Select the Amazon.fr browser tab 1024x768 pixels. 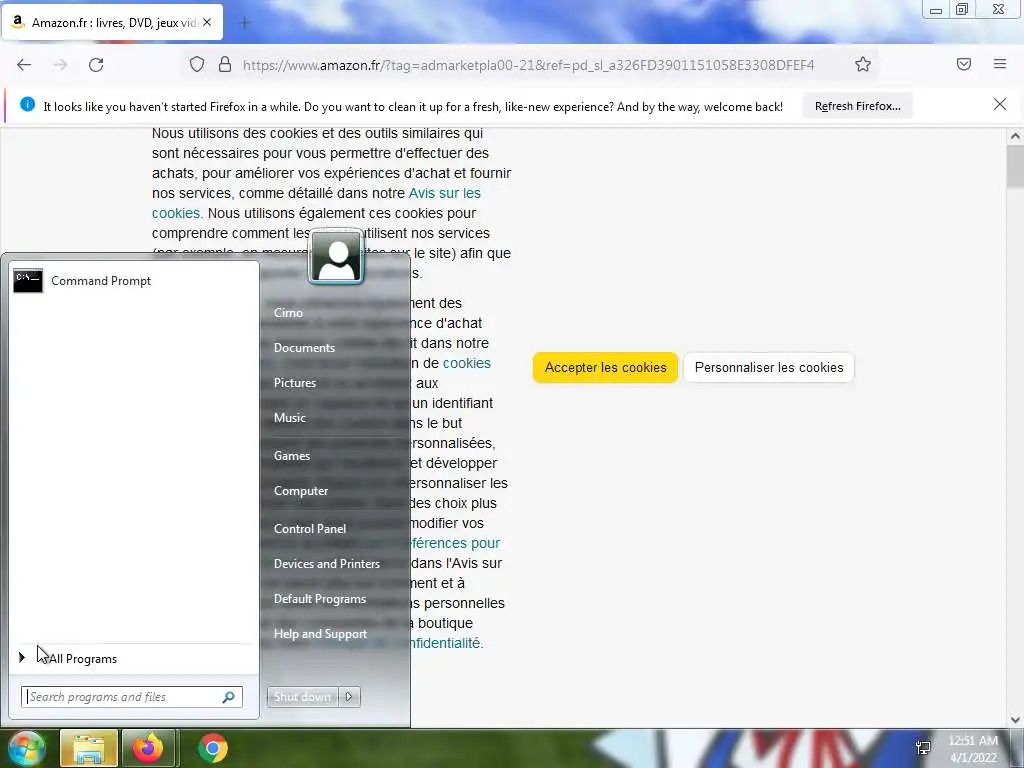pos(112,22)
